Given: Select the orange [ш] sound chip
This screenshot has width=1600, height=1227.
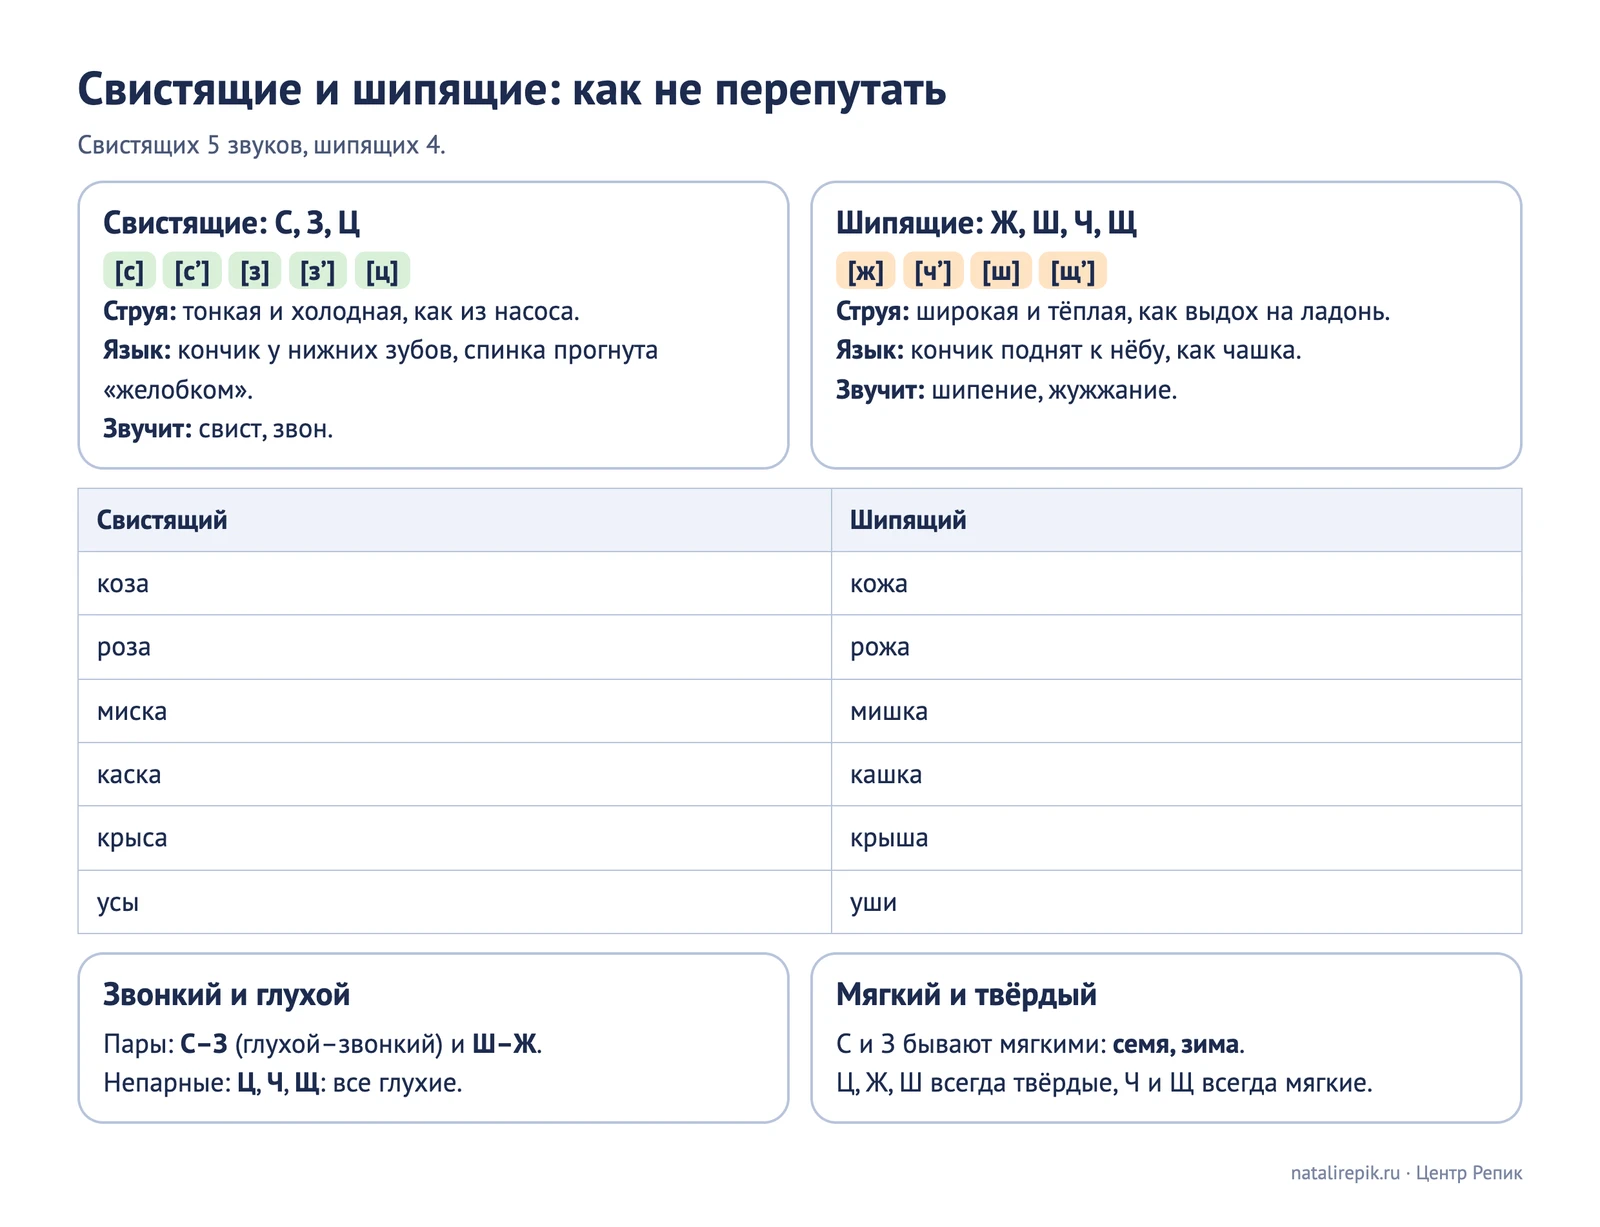Looking at the screenshot, I should click(x=1001, y=271).
